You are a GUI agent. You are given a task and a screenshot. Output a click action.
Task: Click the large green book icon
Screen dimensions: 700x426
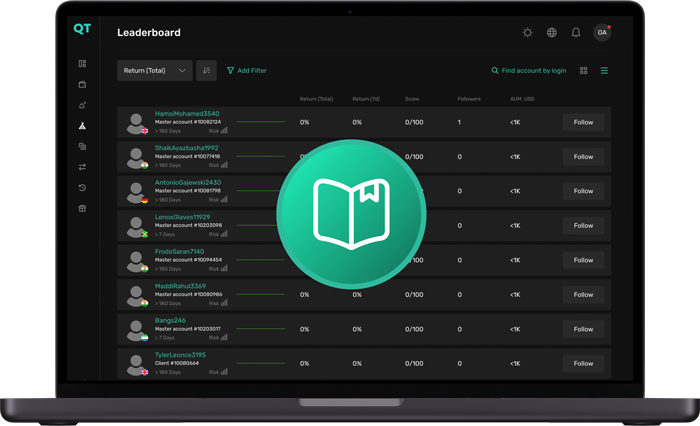coord(351,214)
